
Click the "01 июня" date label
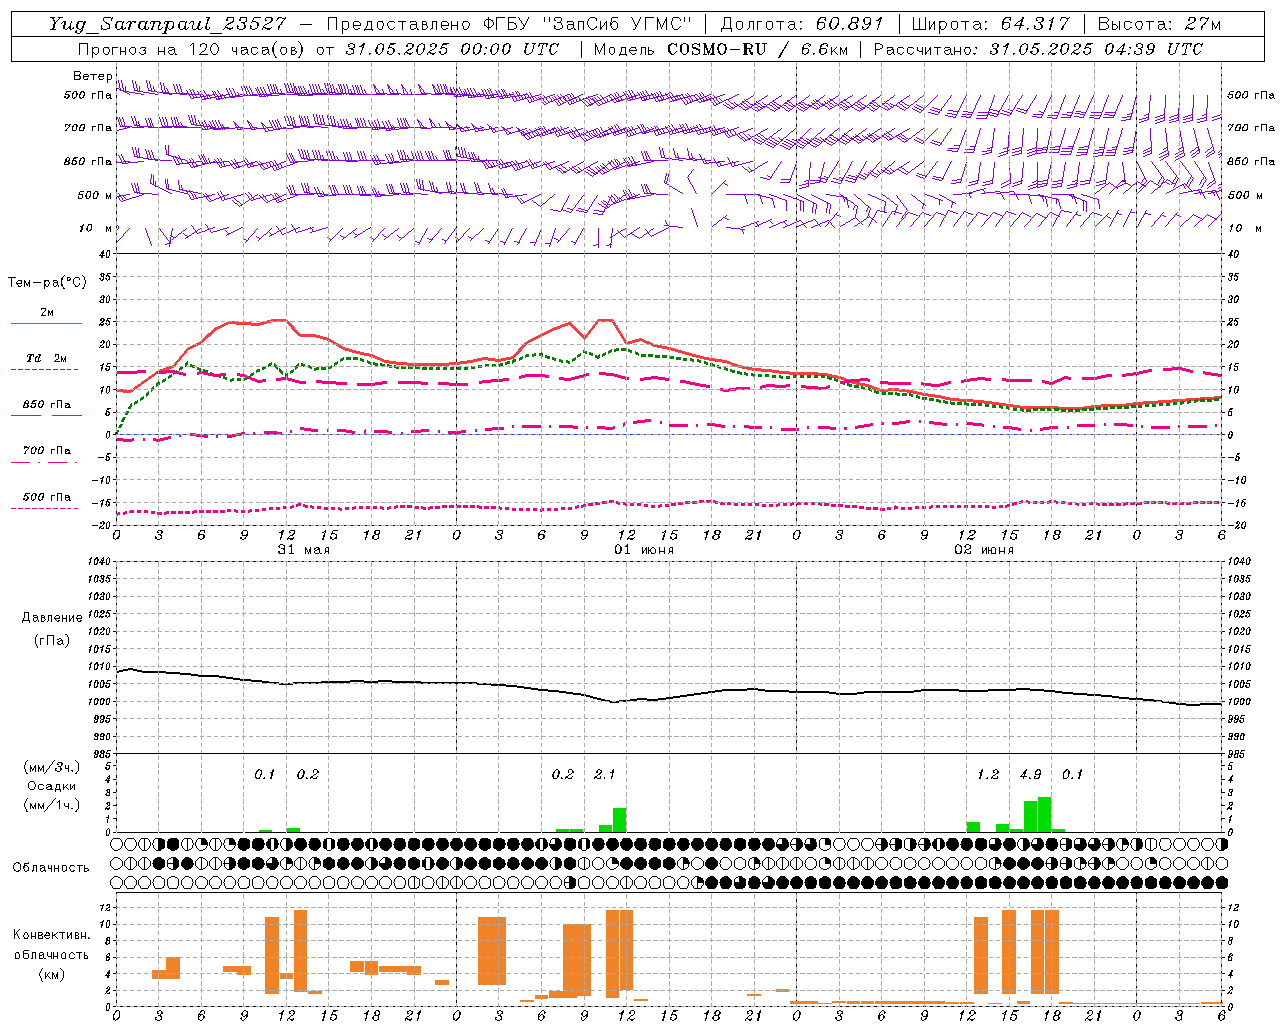(x=644, y=550)
